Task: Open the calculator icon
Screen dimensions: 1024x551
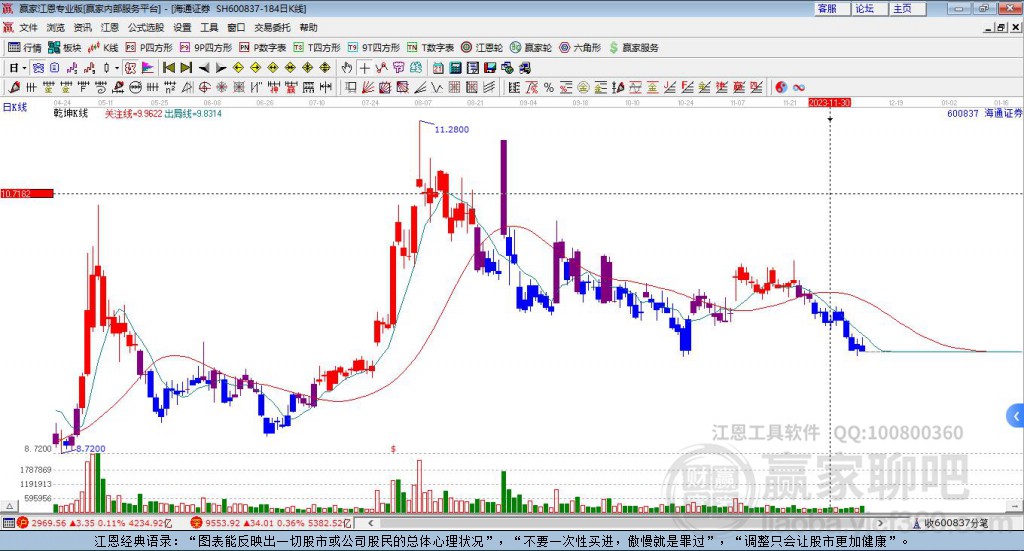Action: coord(455,68)
